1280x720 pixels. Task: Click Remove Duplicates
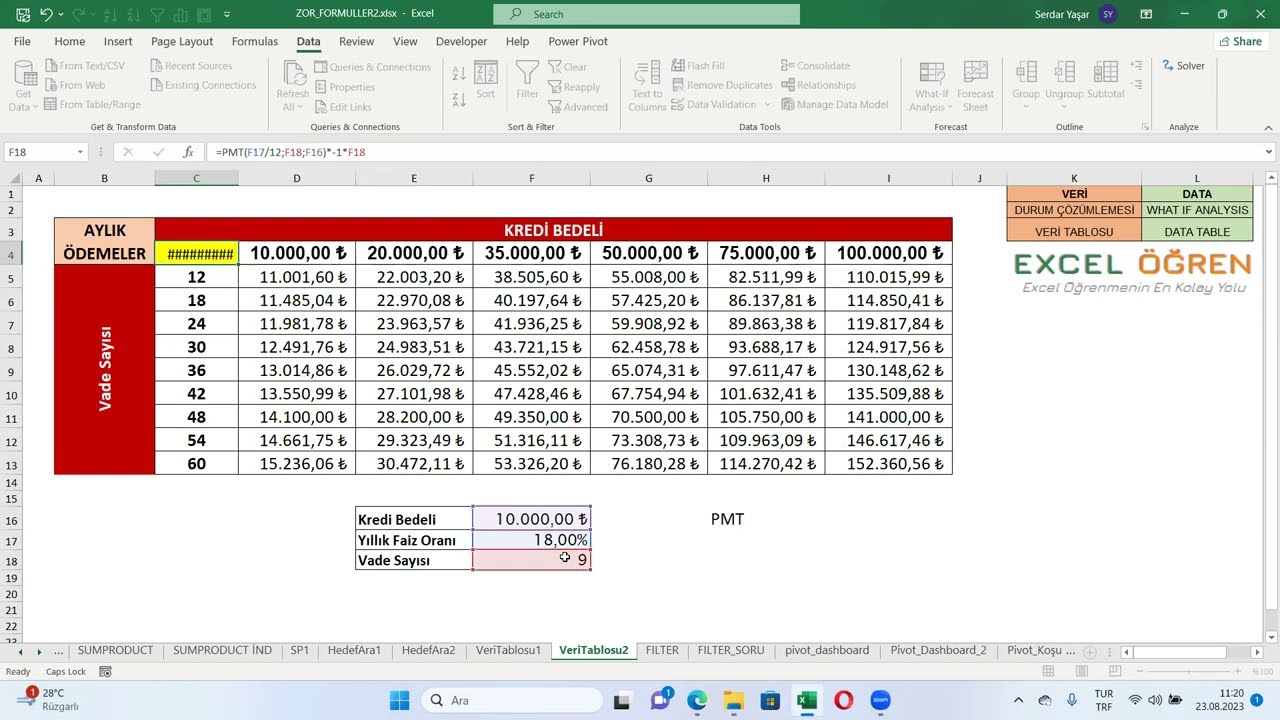click(722, 85)
